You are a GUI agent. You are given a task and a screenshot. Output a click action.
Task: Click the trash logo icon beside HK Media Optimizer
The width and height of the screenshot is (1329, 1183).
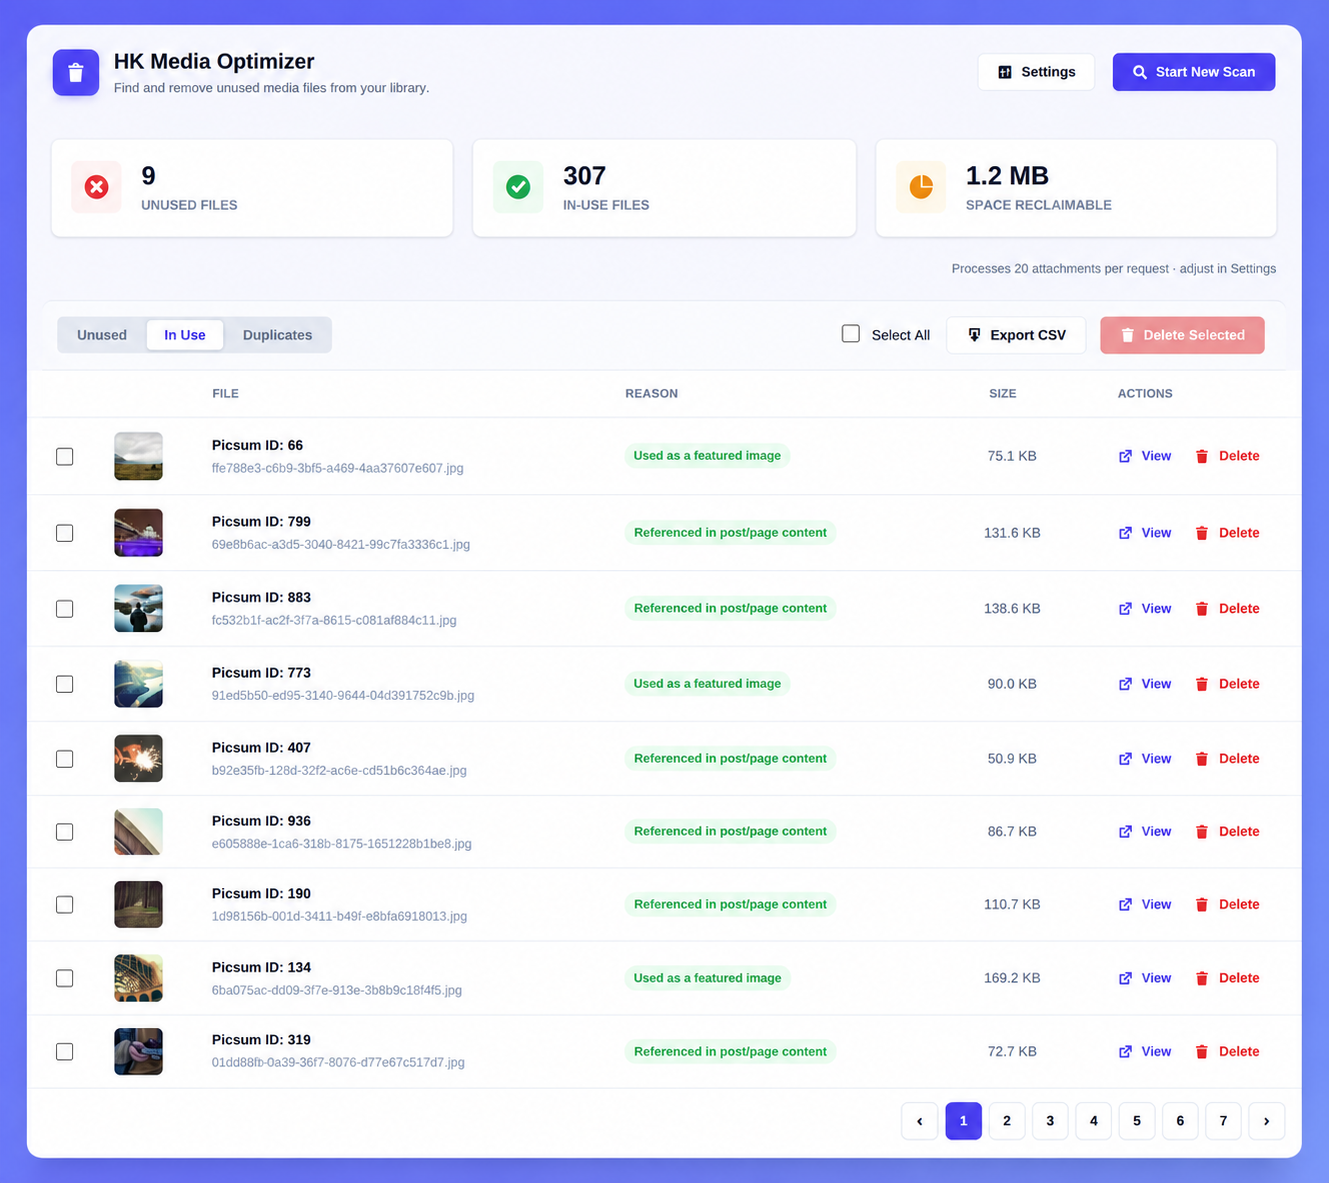click(76, 73)
